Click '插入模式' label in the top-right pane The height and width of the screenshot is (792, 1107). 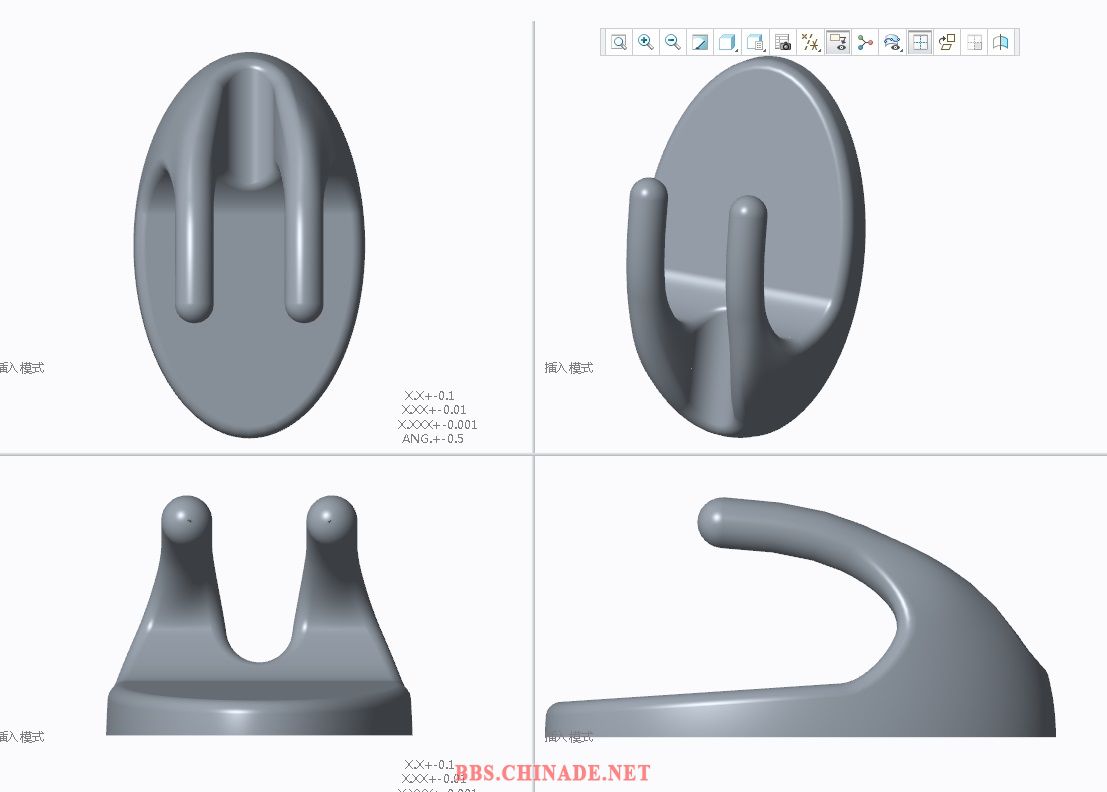coord(569,368)
